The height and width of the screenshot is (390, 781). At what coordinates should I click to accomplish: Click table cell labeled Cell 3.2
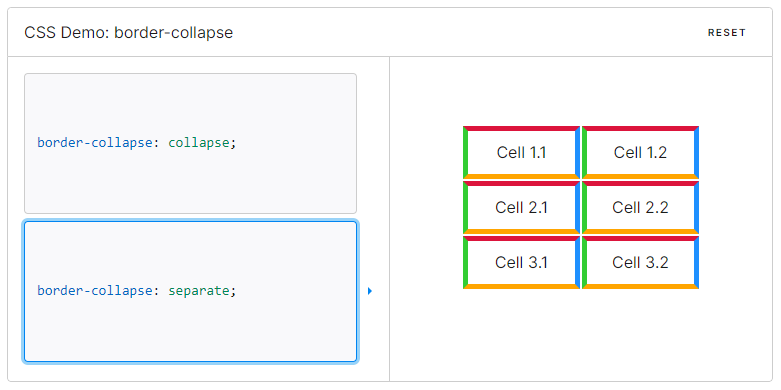click(640, 262)
